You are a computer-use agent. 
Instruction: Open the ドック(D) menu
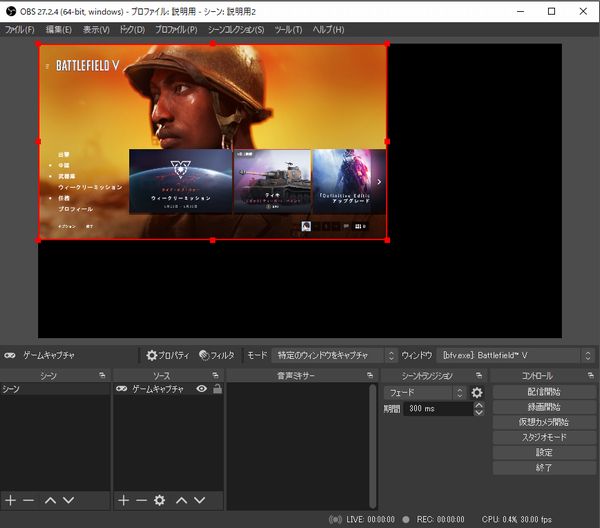(132, 29)
